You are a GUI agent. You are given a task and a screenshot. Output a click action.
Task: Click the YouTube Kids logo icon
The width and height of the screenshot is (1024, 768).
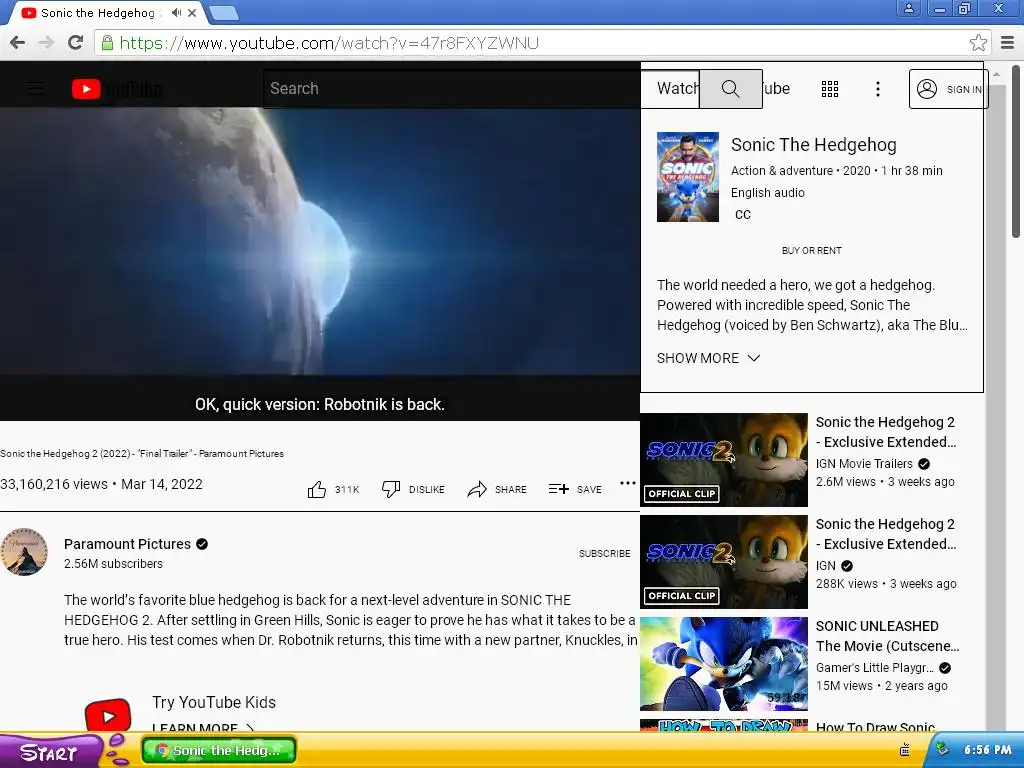tap(108, 716)
